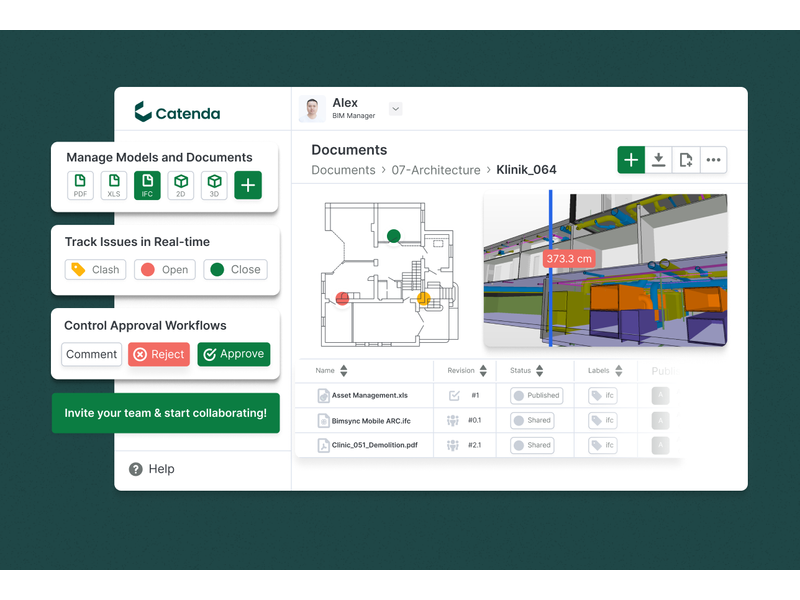Expand the Alex user profile dropdown
The image size is (800, 600).
pos(395,109)
